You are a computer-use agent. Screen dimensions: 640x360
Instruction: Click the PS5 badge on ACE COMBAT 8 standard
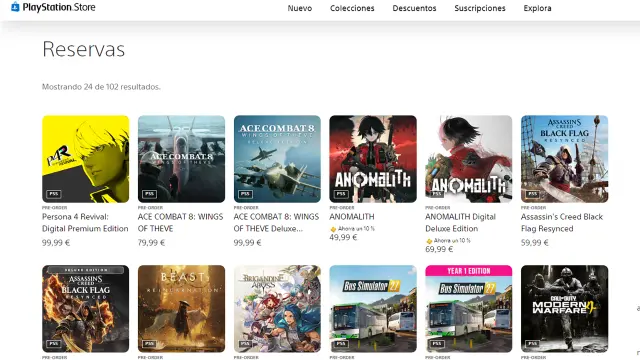click(149, 194)
